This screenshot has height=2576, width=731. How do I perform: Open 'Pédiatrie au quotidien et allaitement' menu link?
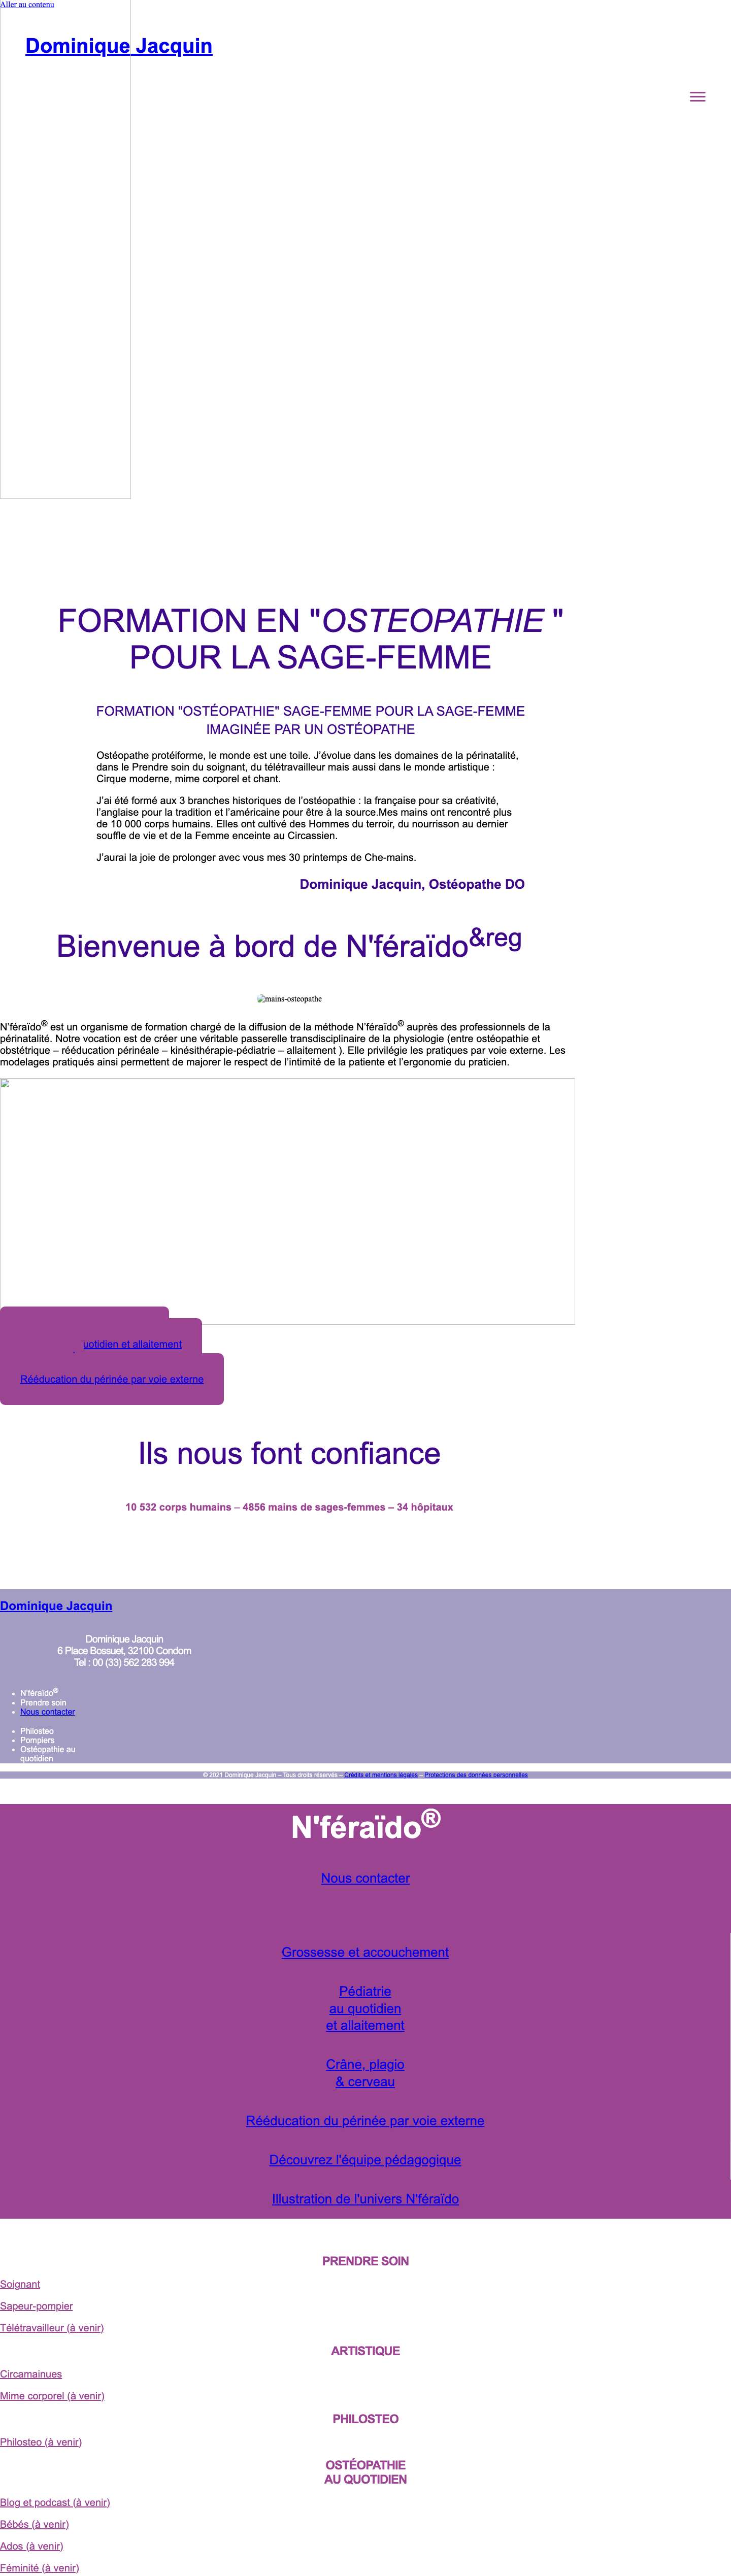pyautogui.click(x=365, y=2008)
